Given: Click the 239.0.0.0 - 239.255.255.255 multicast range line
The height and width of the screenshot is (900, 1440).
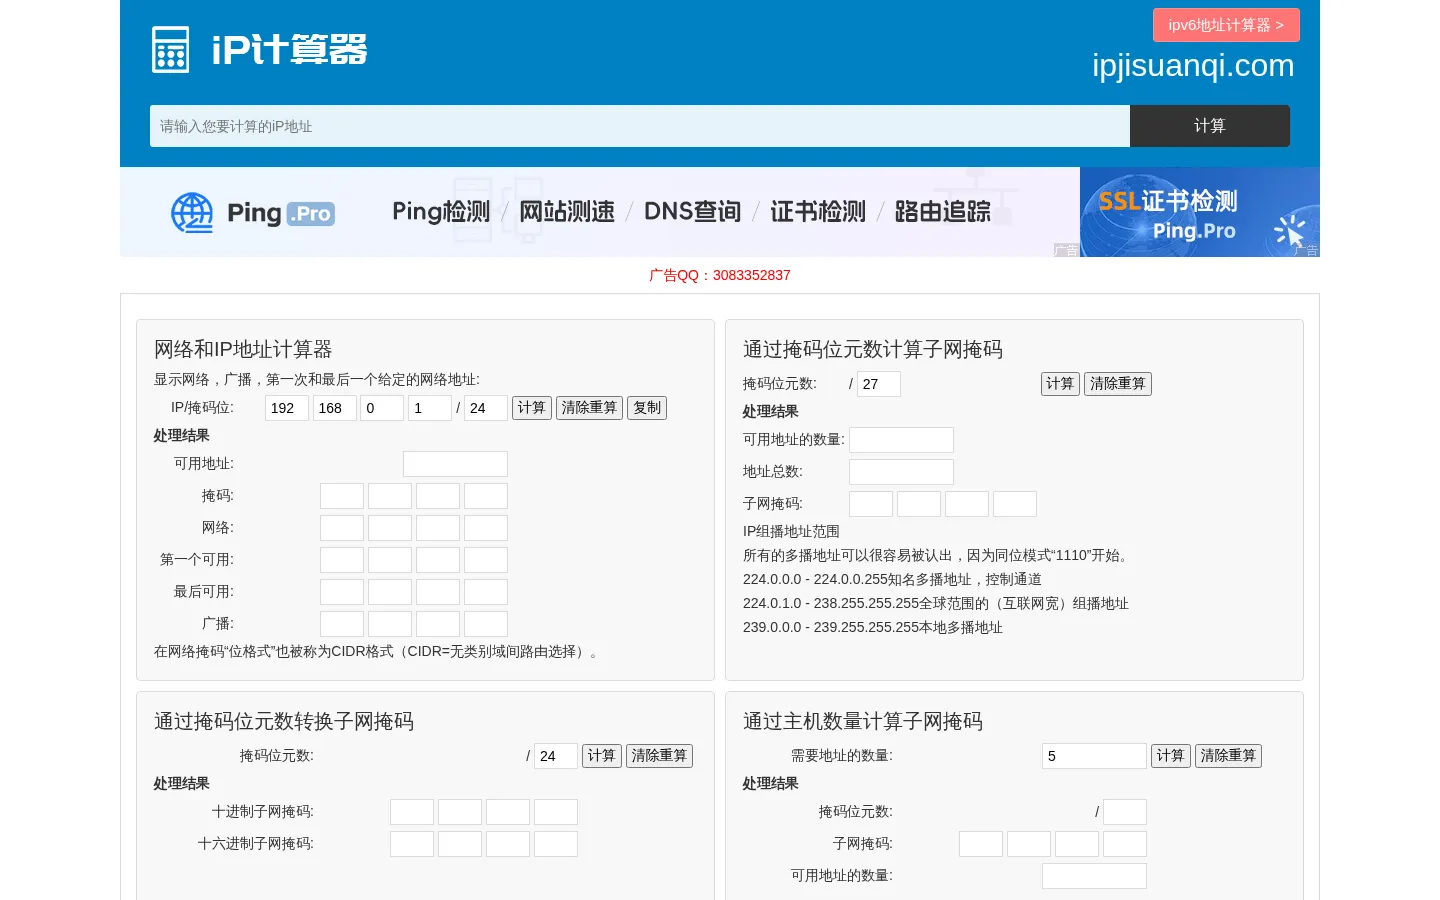Looking at the screenshot, I should 873,628.
